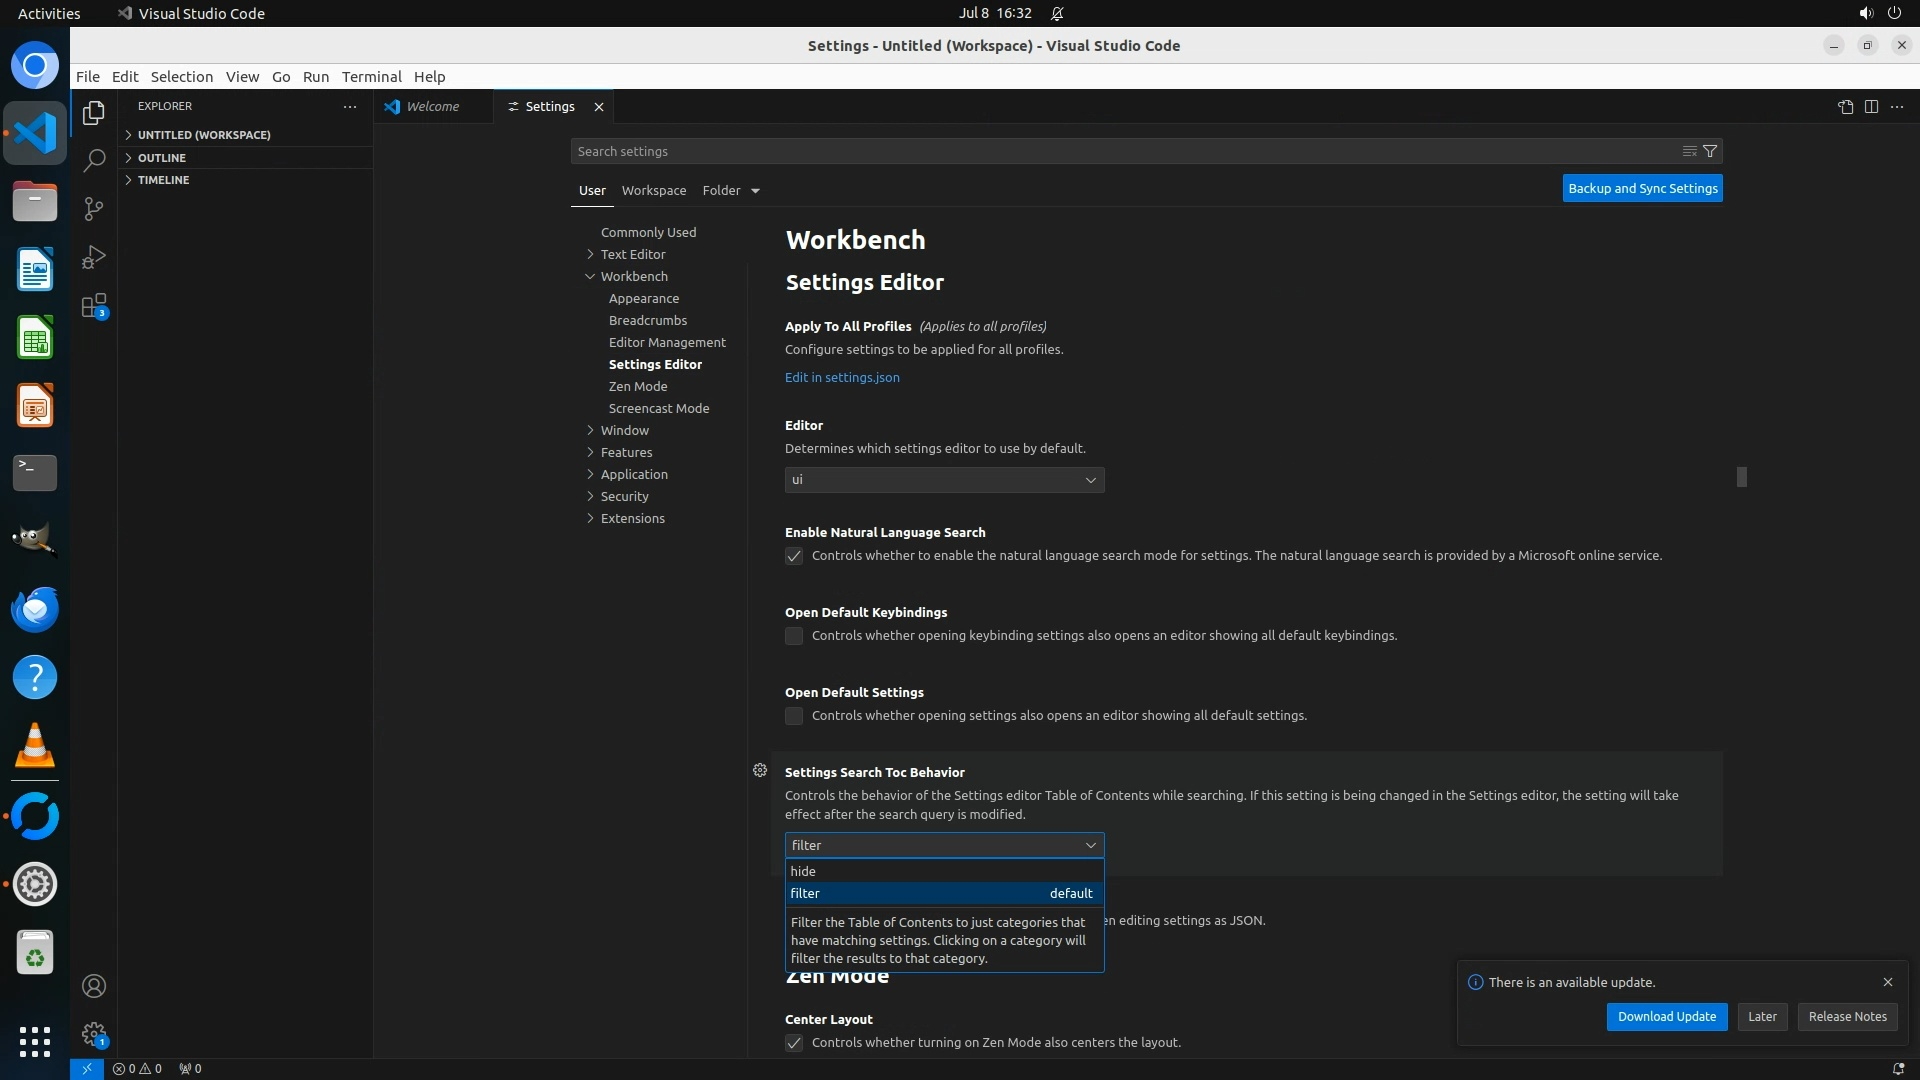Check the Open Default Settings checkbox

pyautogui.click(x=794, y=716)
